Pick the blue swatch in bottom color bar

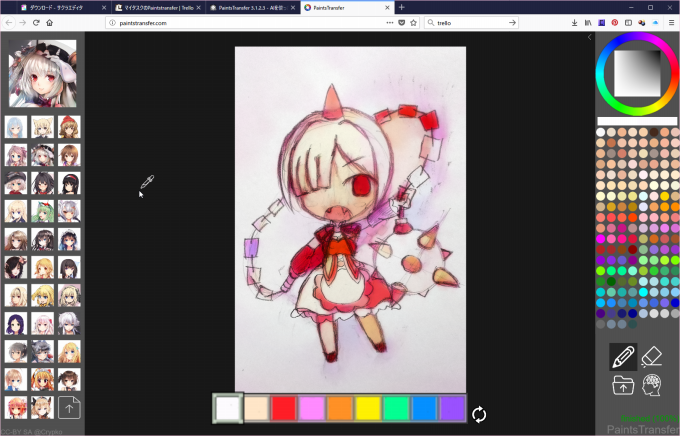pos(425,408)
